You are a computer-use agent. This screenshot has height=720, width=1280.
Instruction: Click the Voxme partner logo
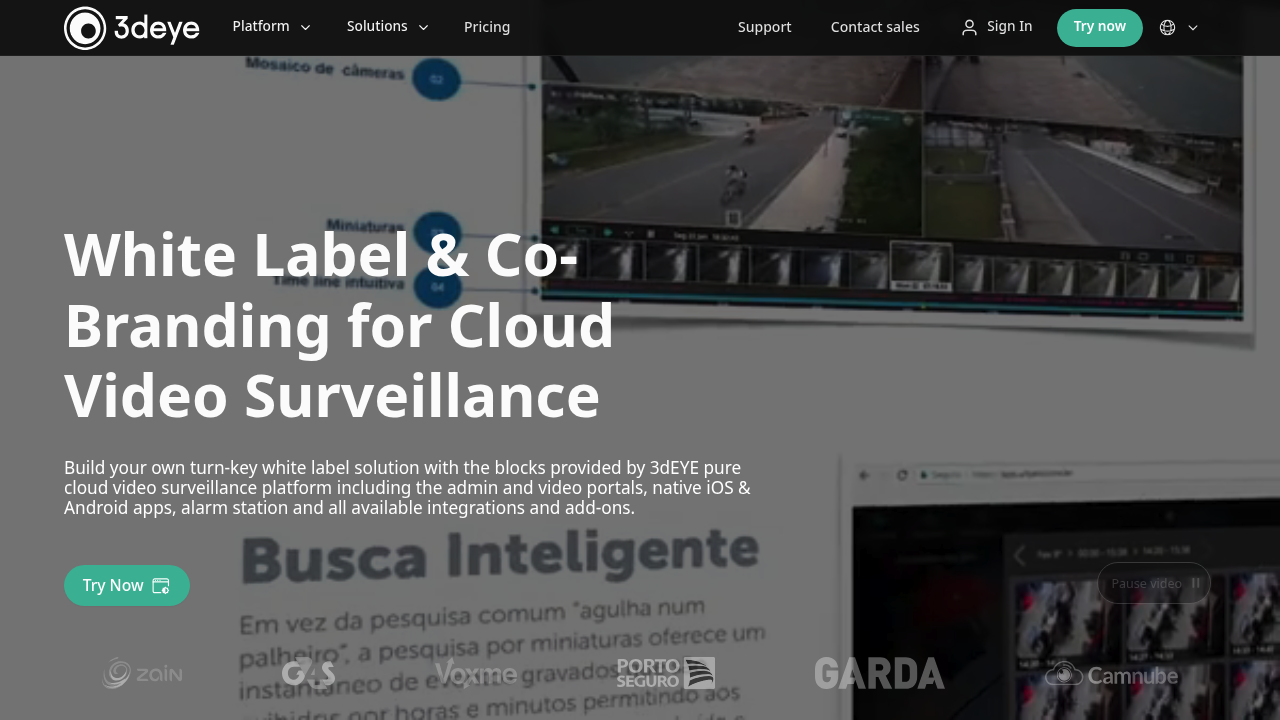476,673
